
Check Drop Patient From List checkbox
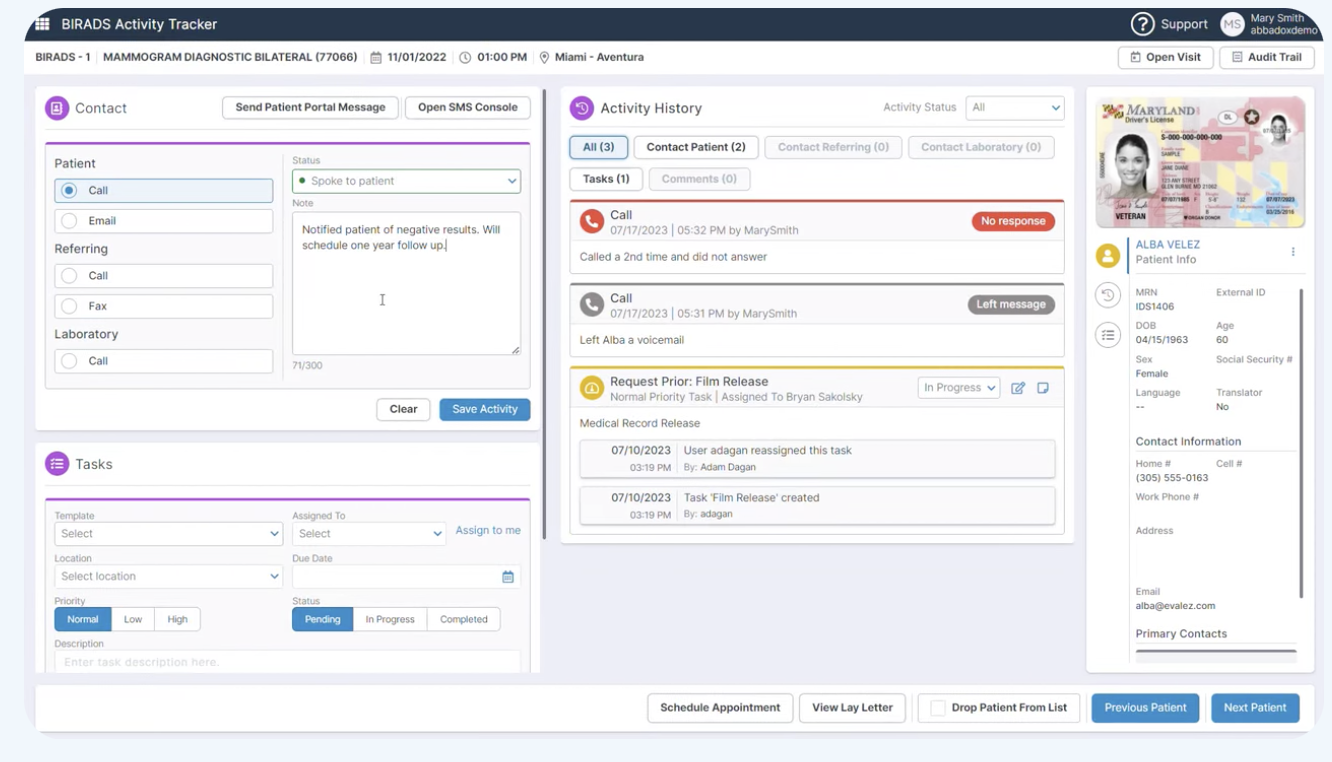(938, 708)
